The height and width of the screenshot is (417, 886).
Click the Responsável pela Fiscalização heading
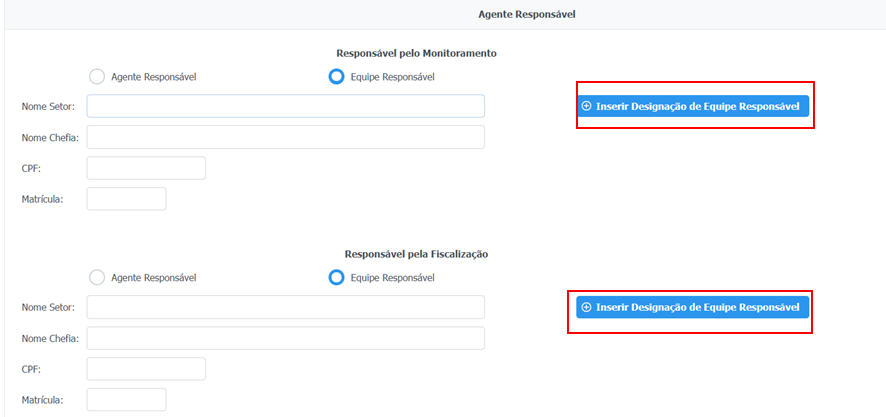pos(416,254)
